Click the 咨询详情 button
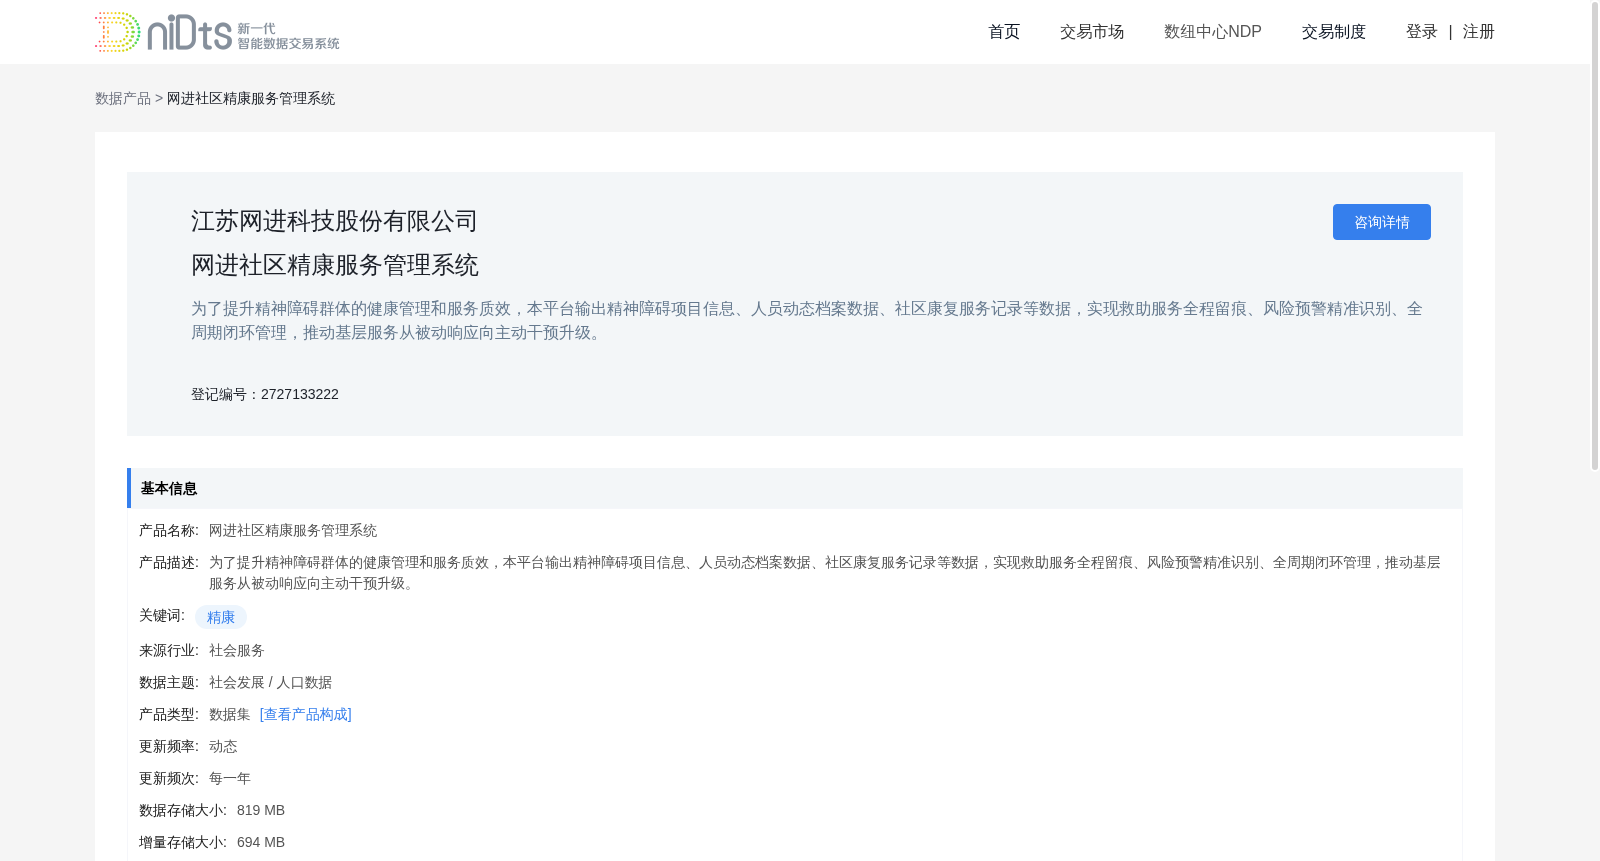 1382,222
